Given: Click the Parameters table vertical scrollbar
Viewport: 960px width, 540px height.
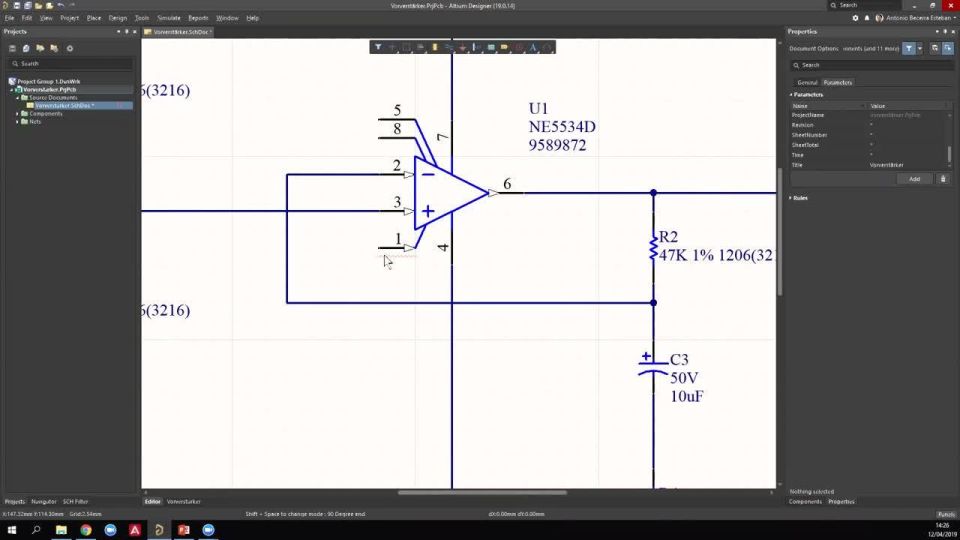Looking at the screenshot, I should point(950,154).
